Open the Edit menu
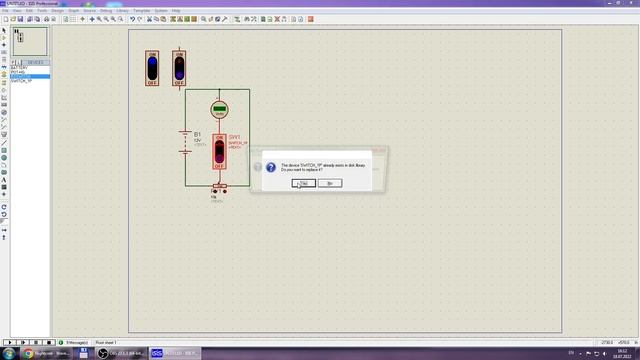640x360 pixels. 29,11
